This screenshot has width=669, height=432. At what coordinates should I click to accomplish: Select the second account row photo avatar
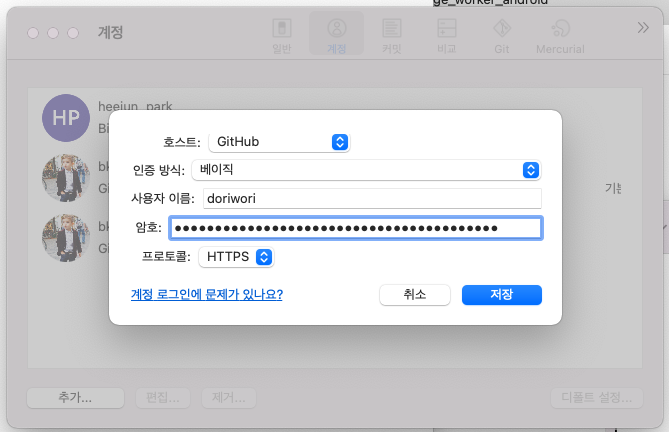(x=66, y=178)
